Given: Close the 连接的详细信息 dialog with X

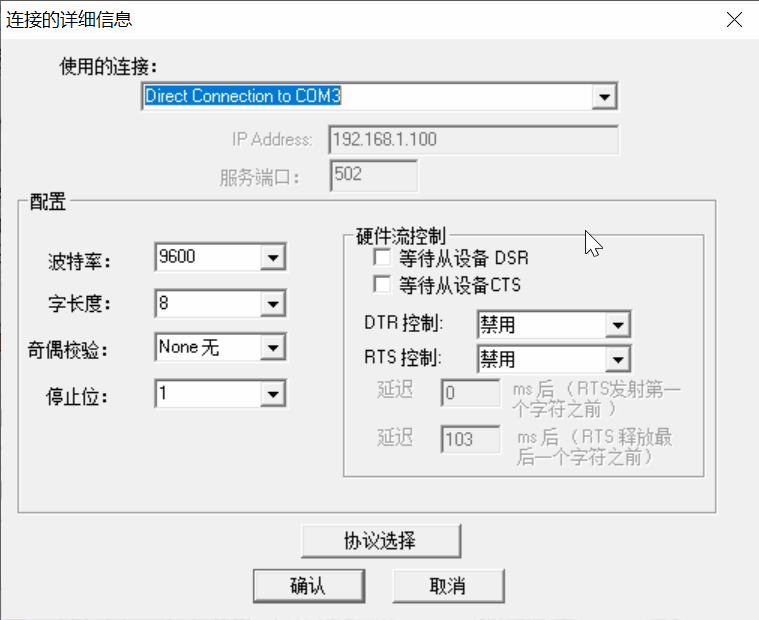Looking at the screenshot, I should pos(735,19).
